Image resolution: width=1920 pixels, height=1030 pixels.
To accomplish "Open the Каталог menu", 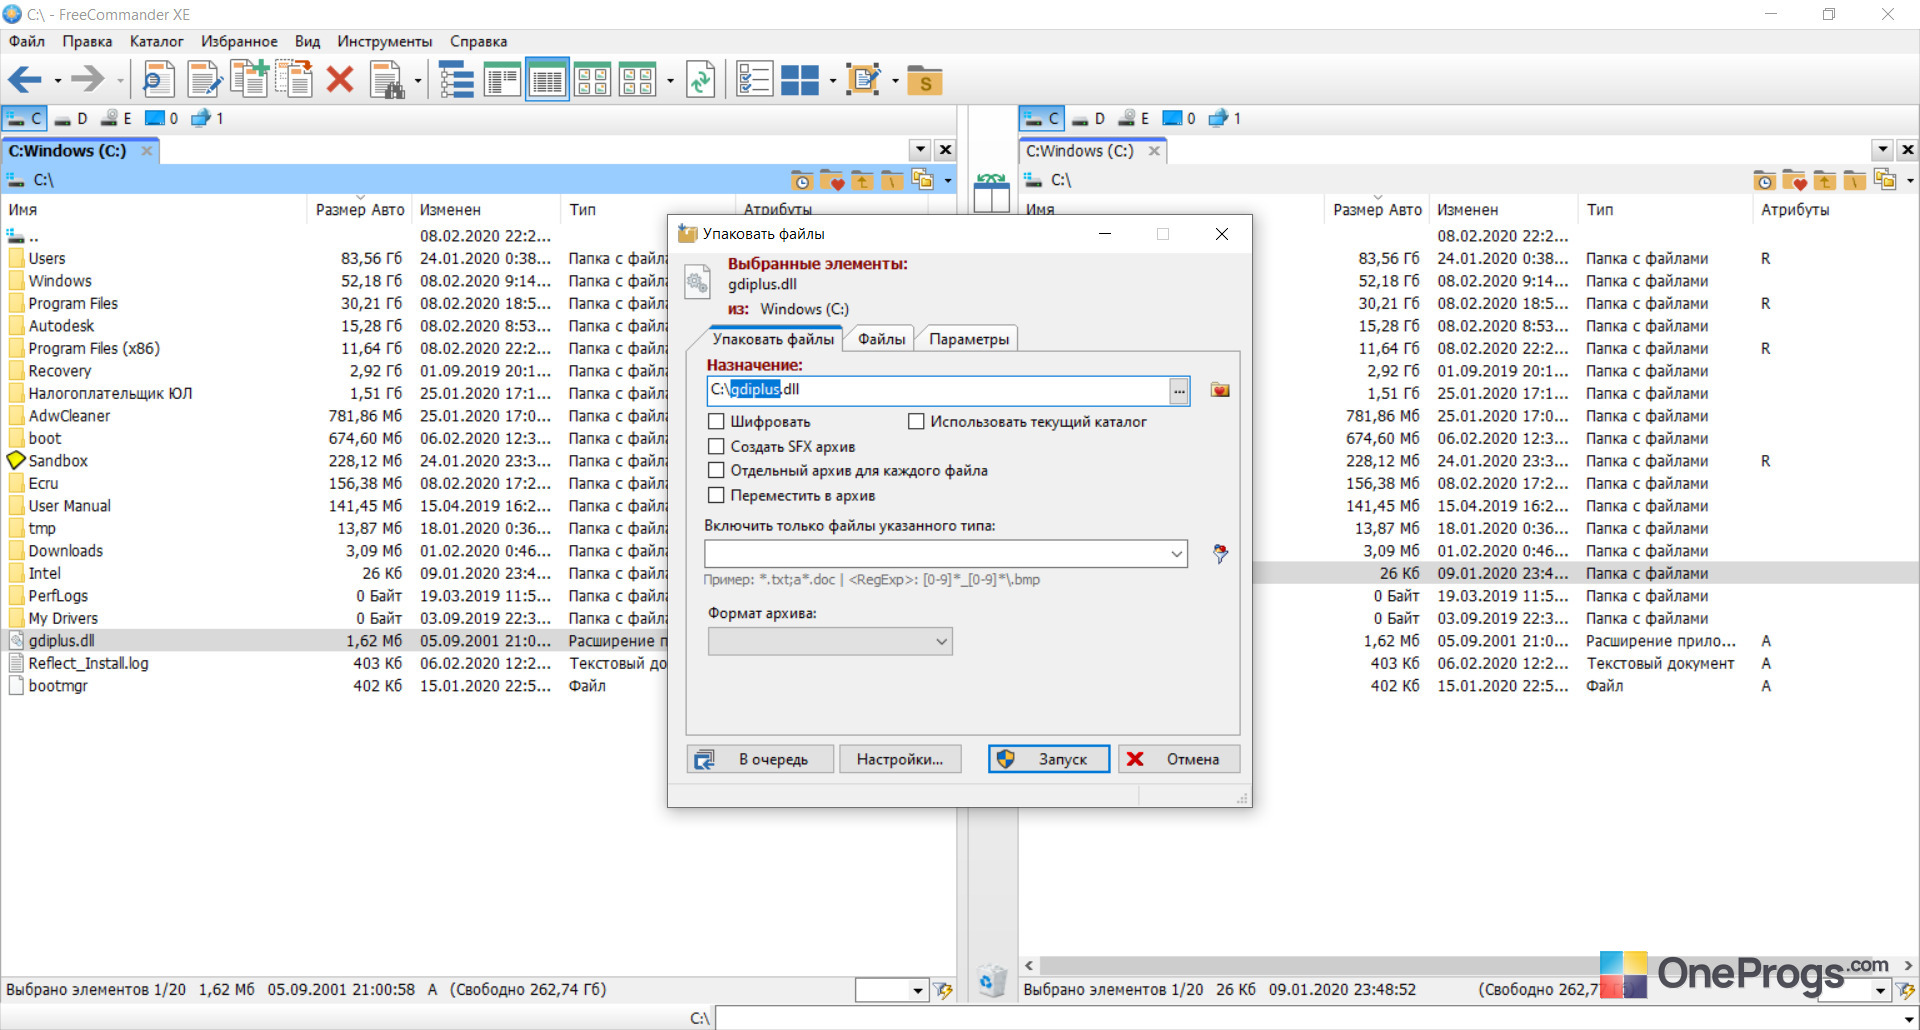I will click(157, 41).
